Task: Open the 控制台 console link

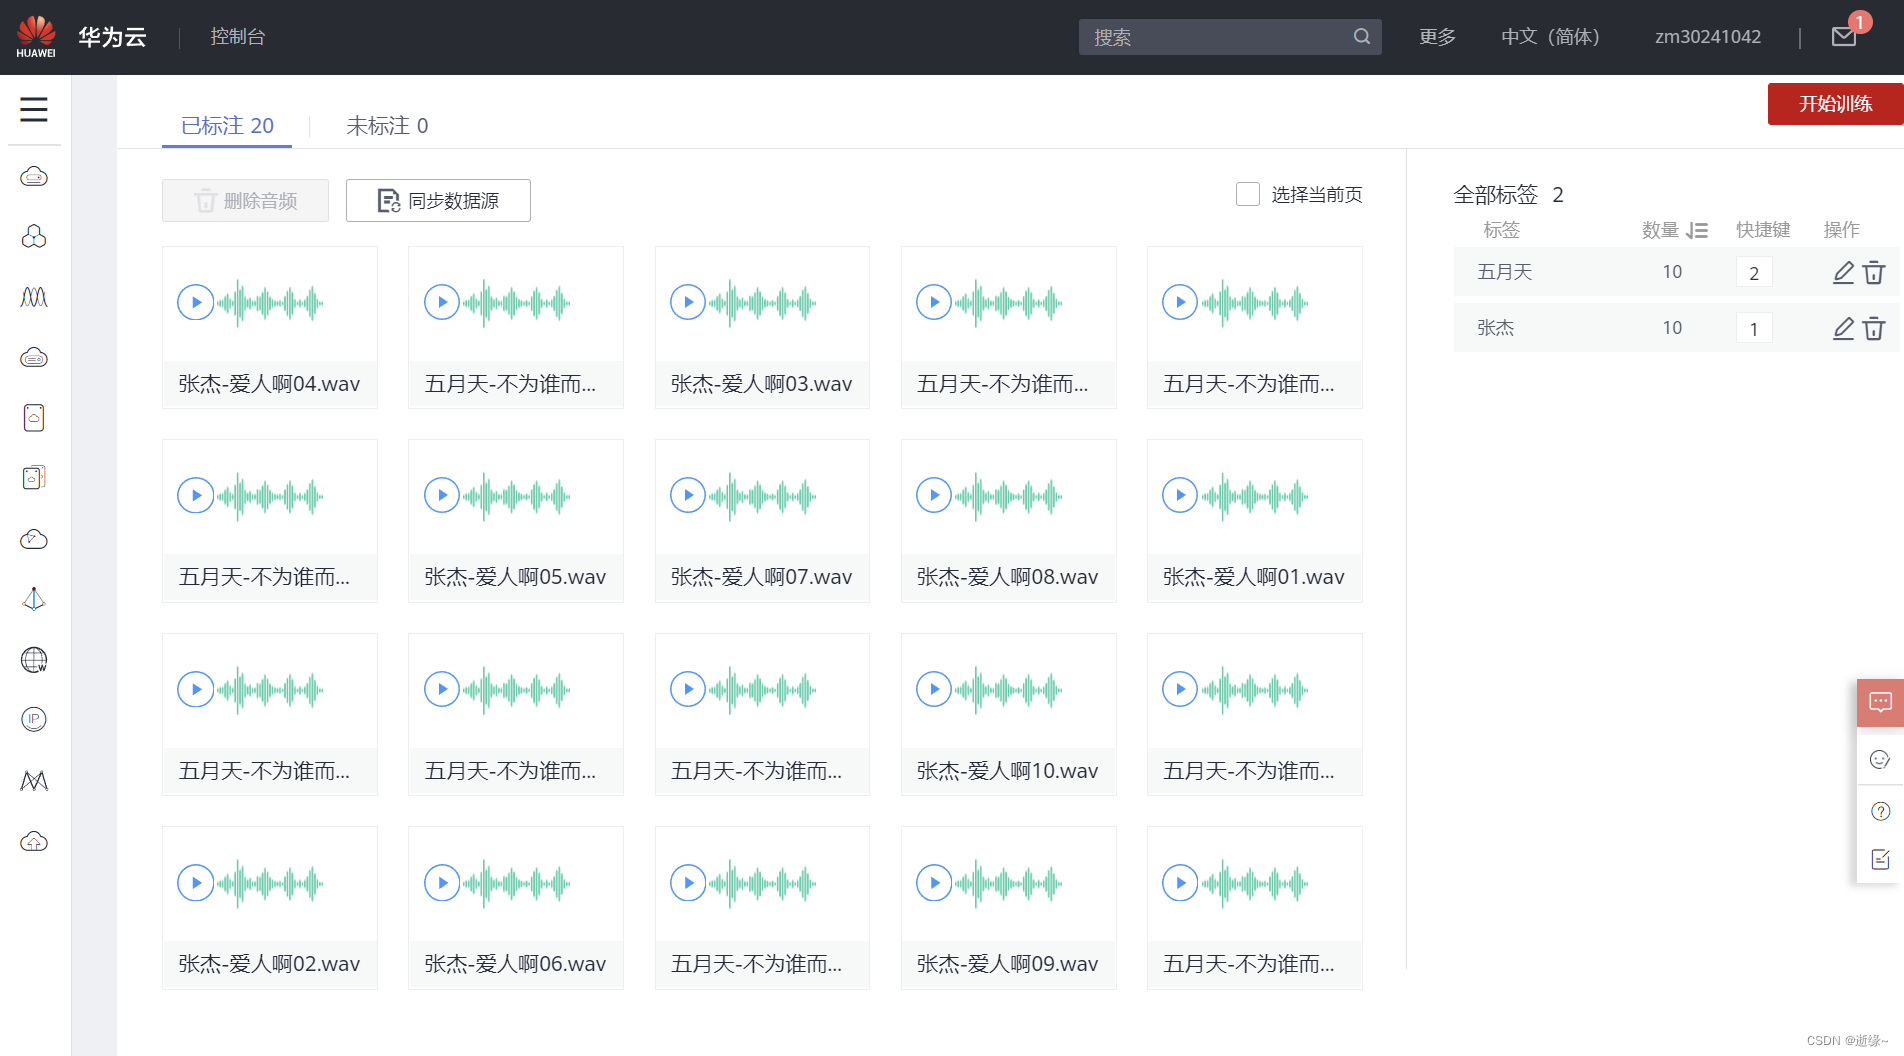Action: point(238,37)
